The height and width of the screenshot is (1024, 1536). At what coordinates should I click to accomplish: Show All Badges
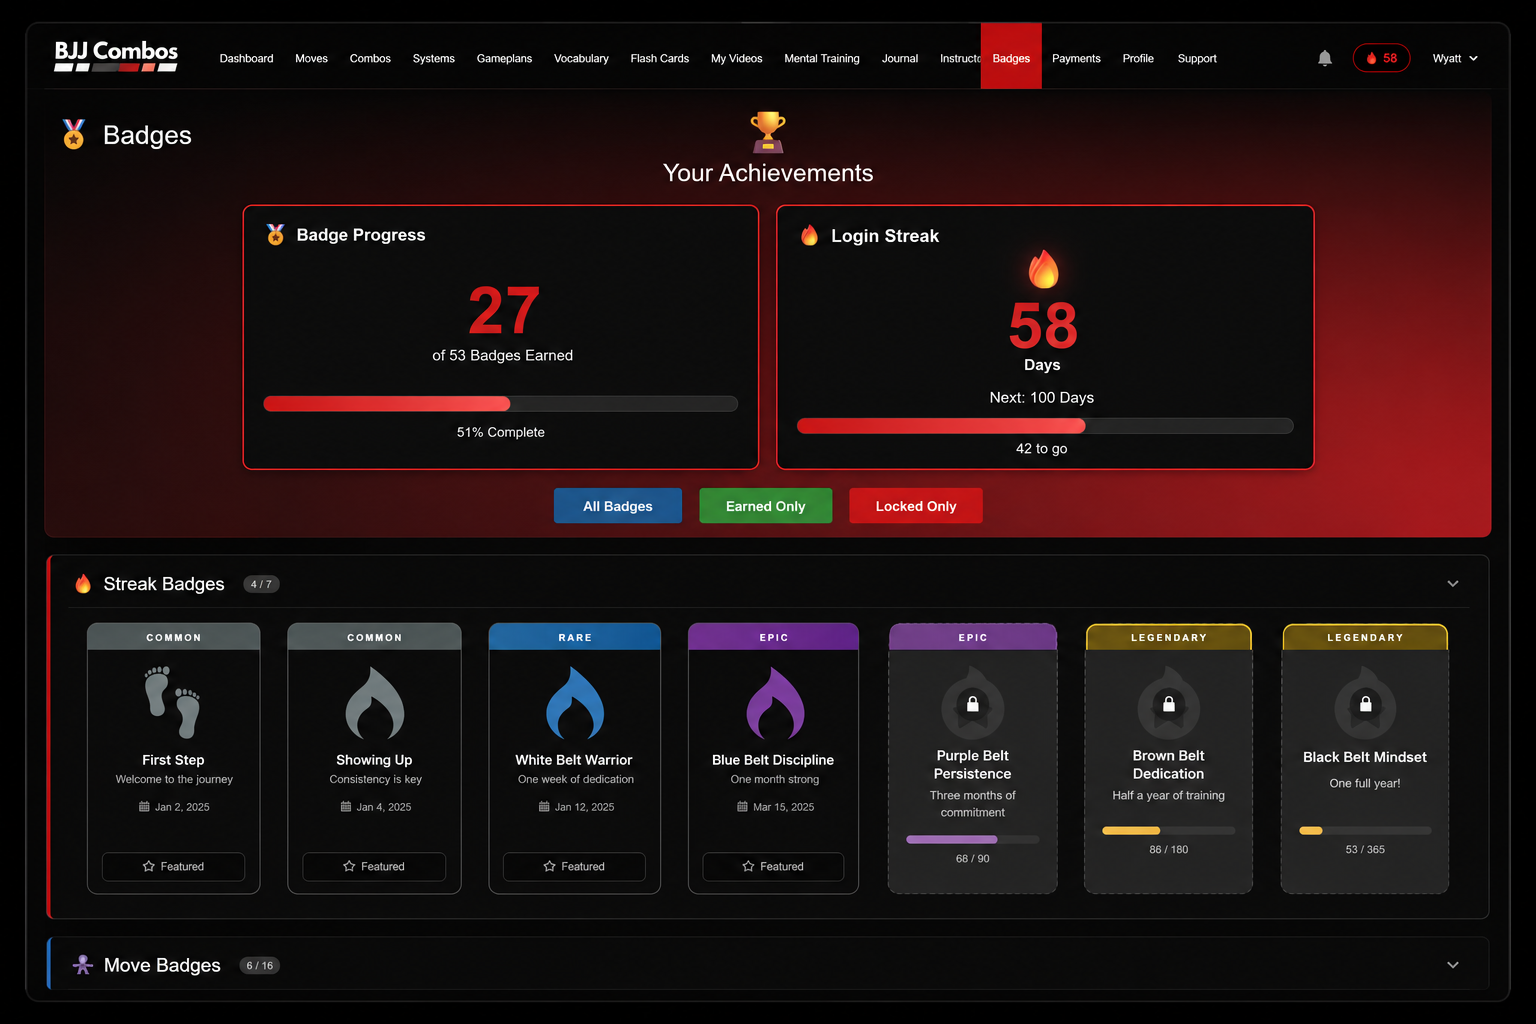coord(618,506)
